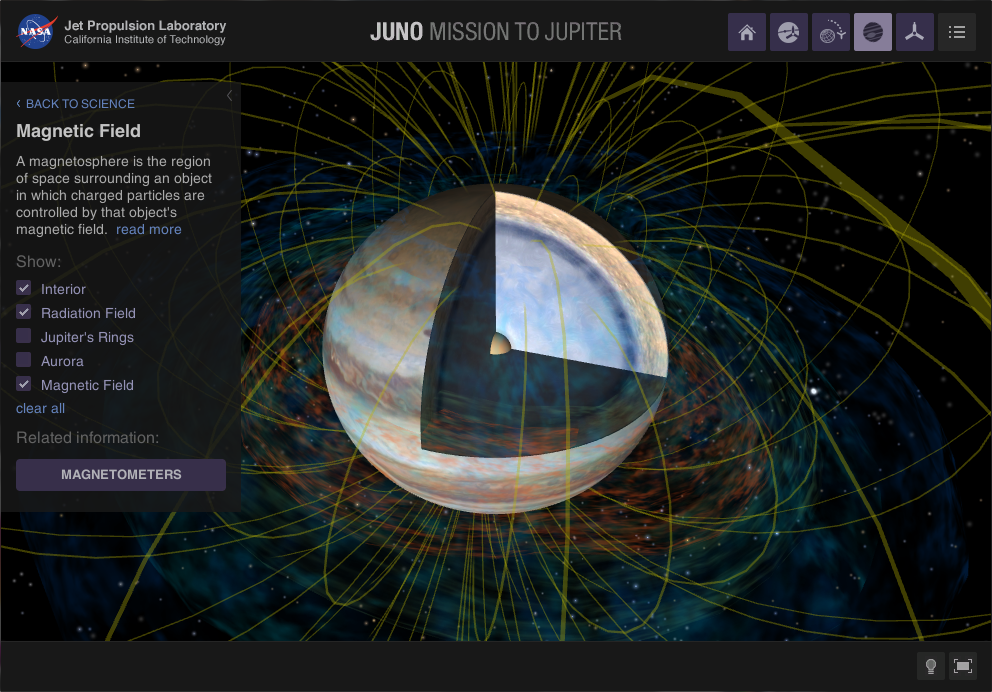Screen dimensions: 992x692
Task: Click the lightbulb hint icon
Action: pyautogui.click(x=931, y=666)
